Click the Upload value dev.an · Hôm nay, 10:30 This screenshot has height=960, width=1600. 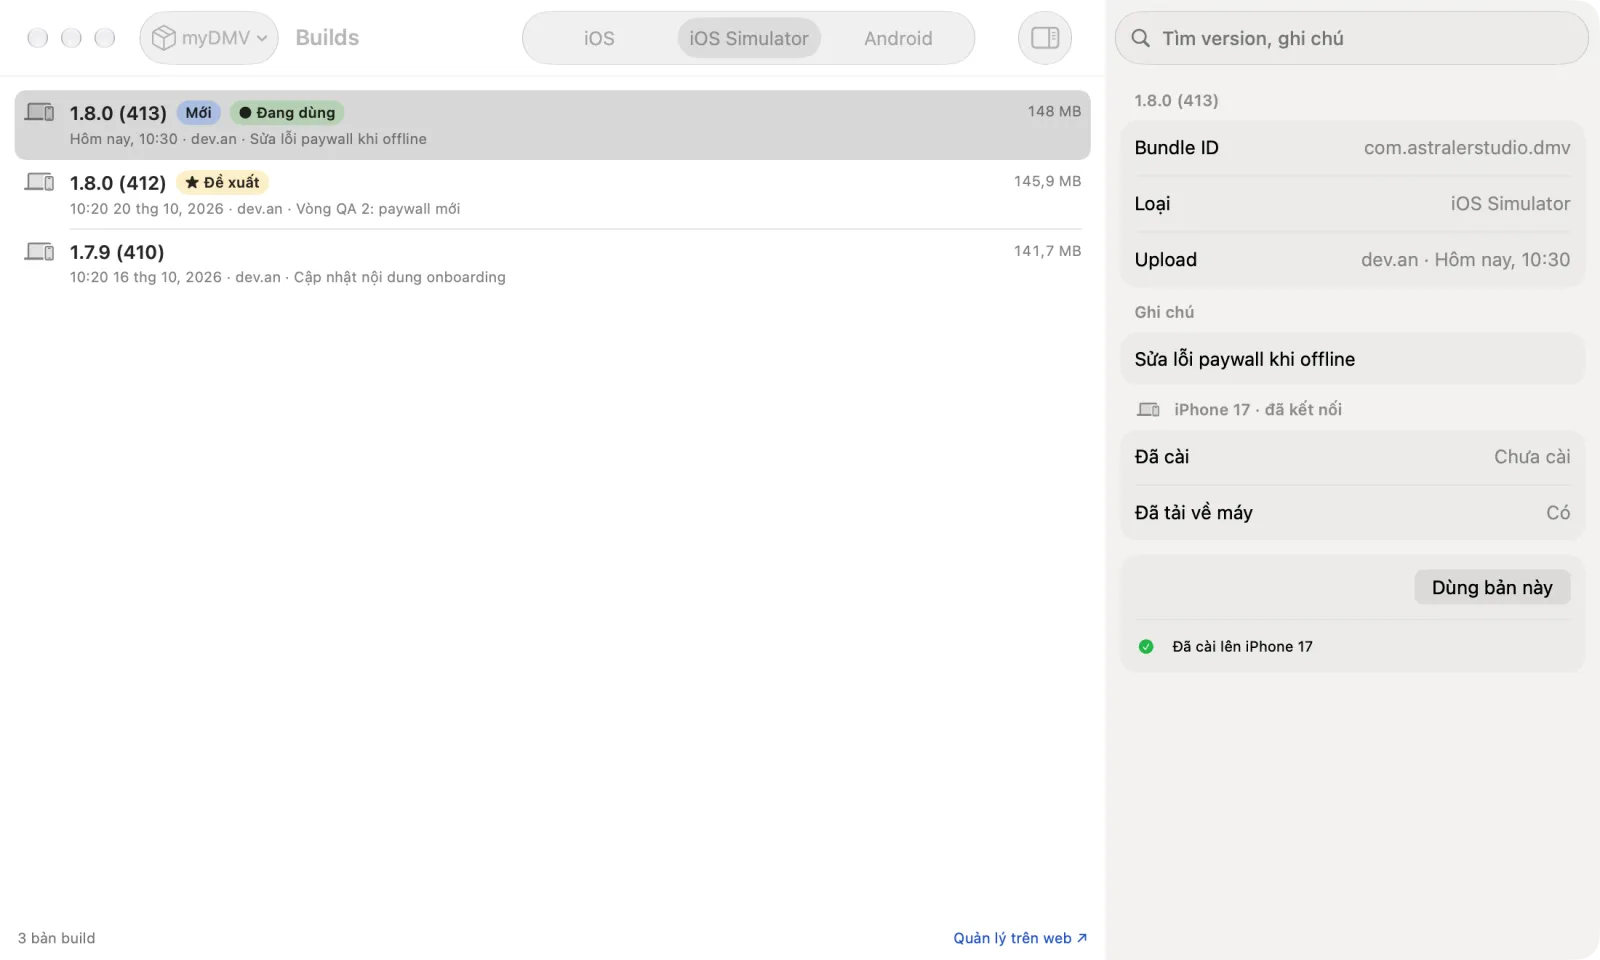[1465, 260]
